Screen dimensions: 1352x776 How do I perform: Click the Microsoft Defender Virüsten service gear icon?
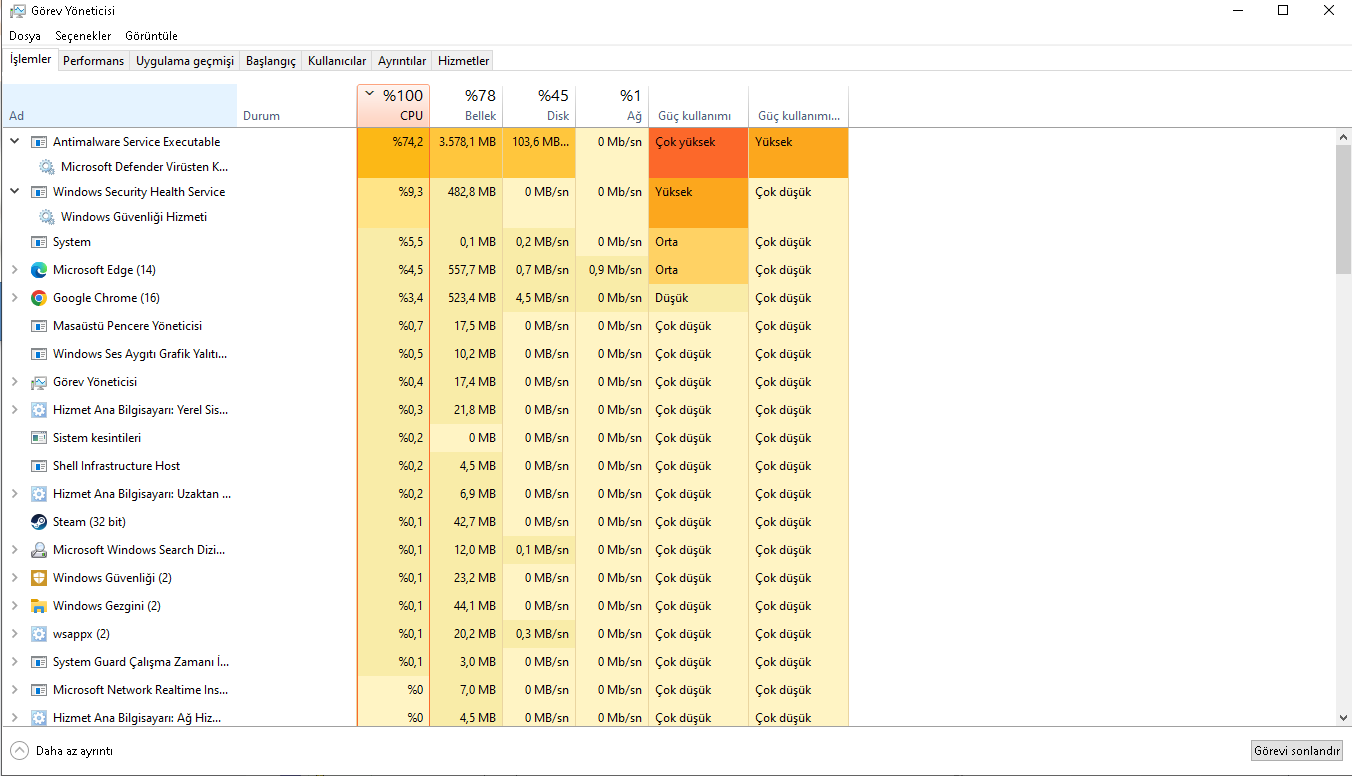[47, 167]
